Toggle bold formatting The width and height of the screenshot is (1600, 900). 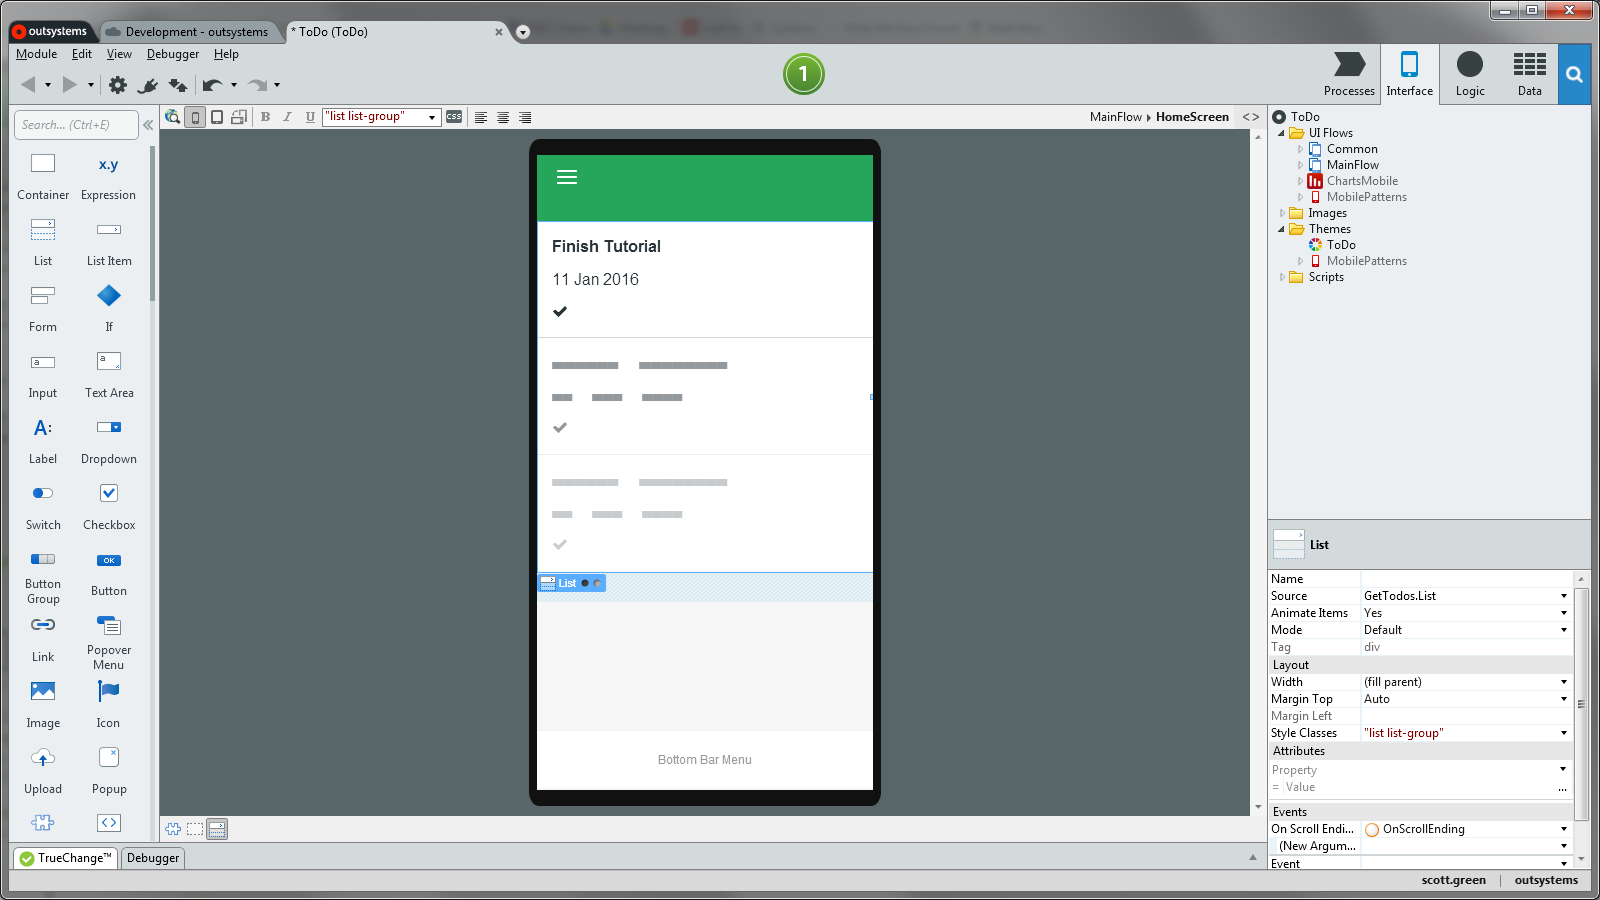[x=265, y=117]
